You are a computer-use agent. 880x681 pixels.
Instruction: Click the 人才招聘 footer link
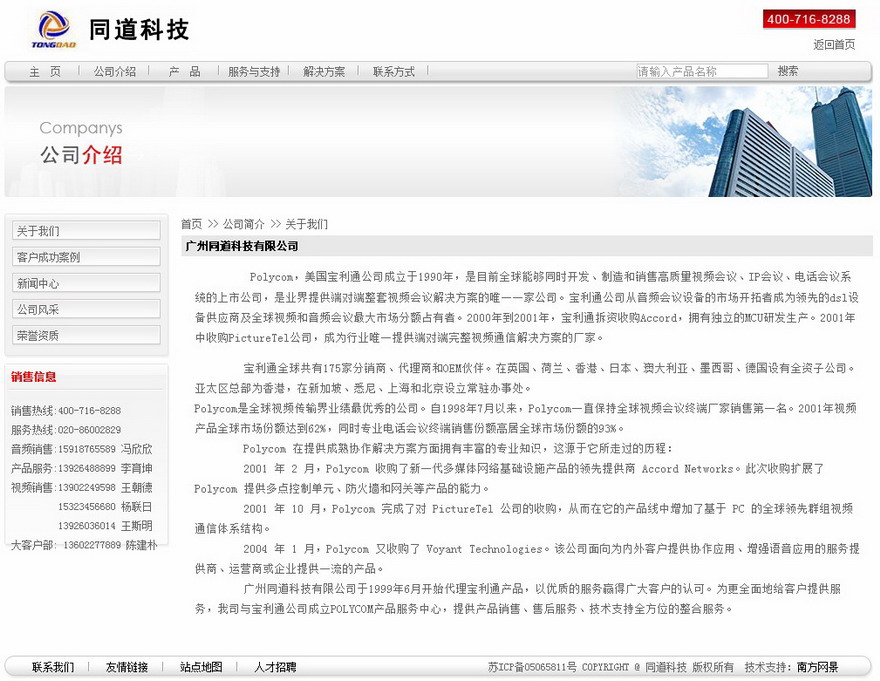tap(275, 667)
